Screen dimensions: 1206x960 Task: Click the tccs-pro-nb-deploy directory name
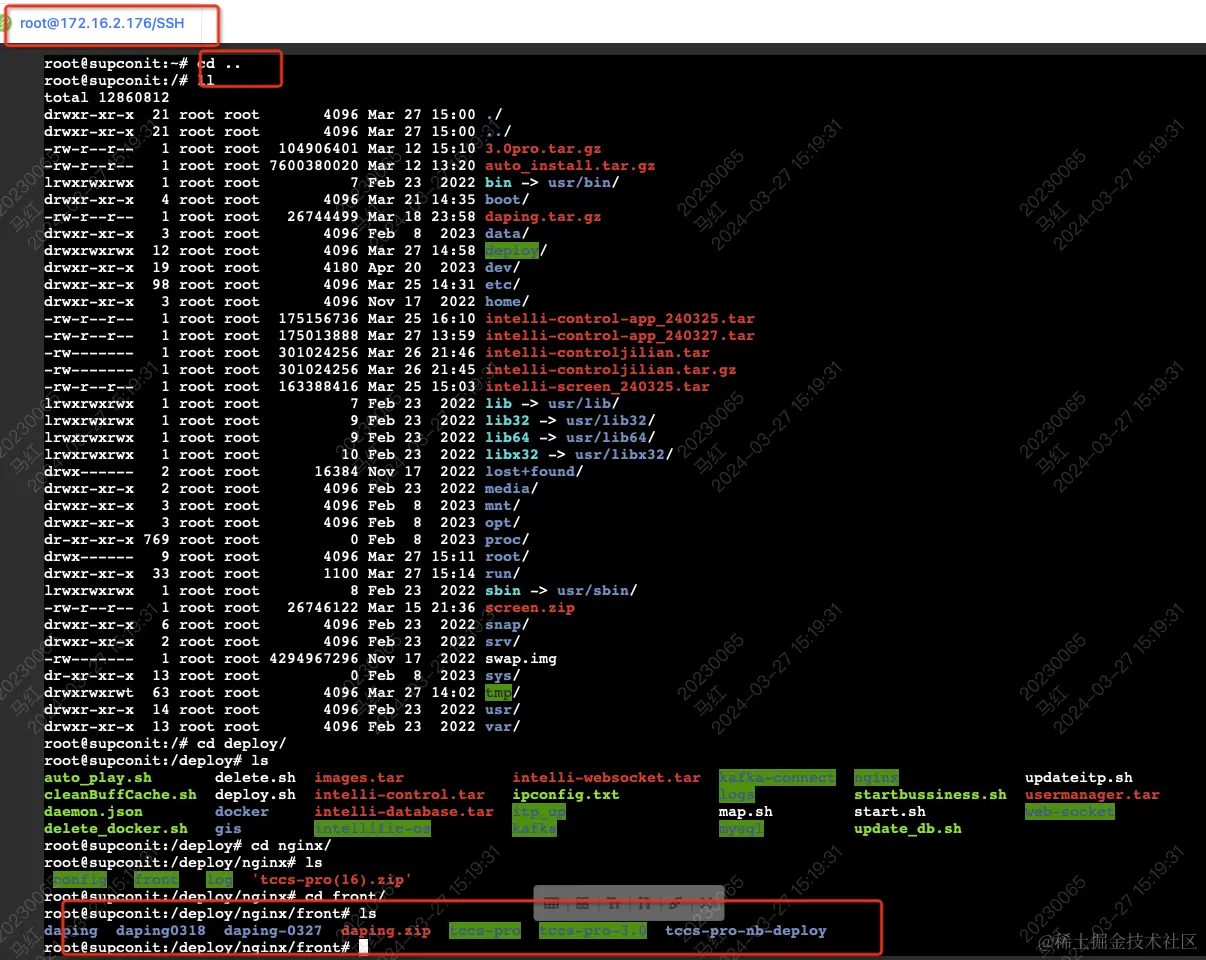click(746, 930)
